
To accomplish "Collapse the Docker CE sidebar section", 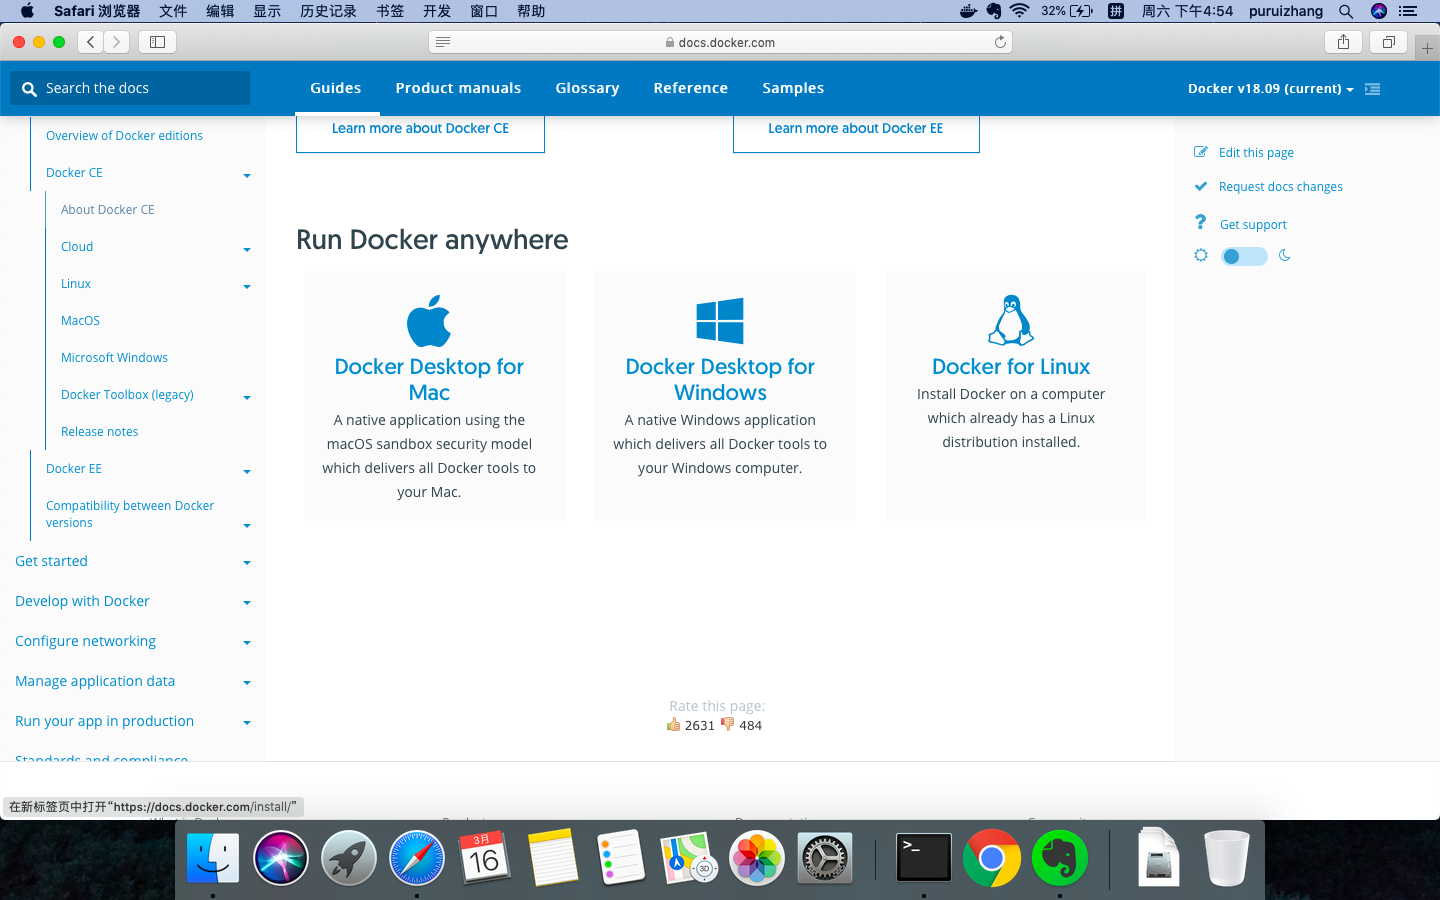I will [246, 175].
